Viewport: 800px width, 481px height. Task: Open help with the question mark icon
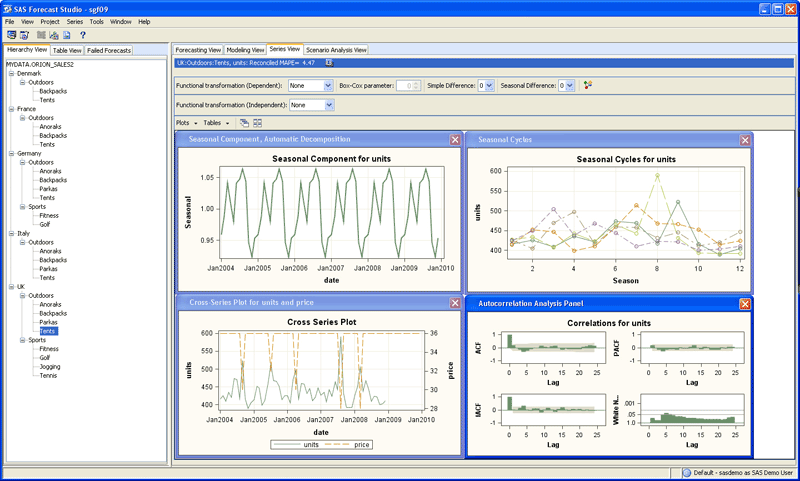tap(83, 35)
